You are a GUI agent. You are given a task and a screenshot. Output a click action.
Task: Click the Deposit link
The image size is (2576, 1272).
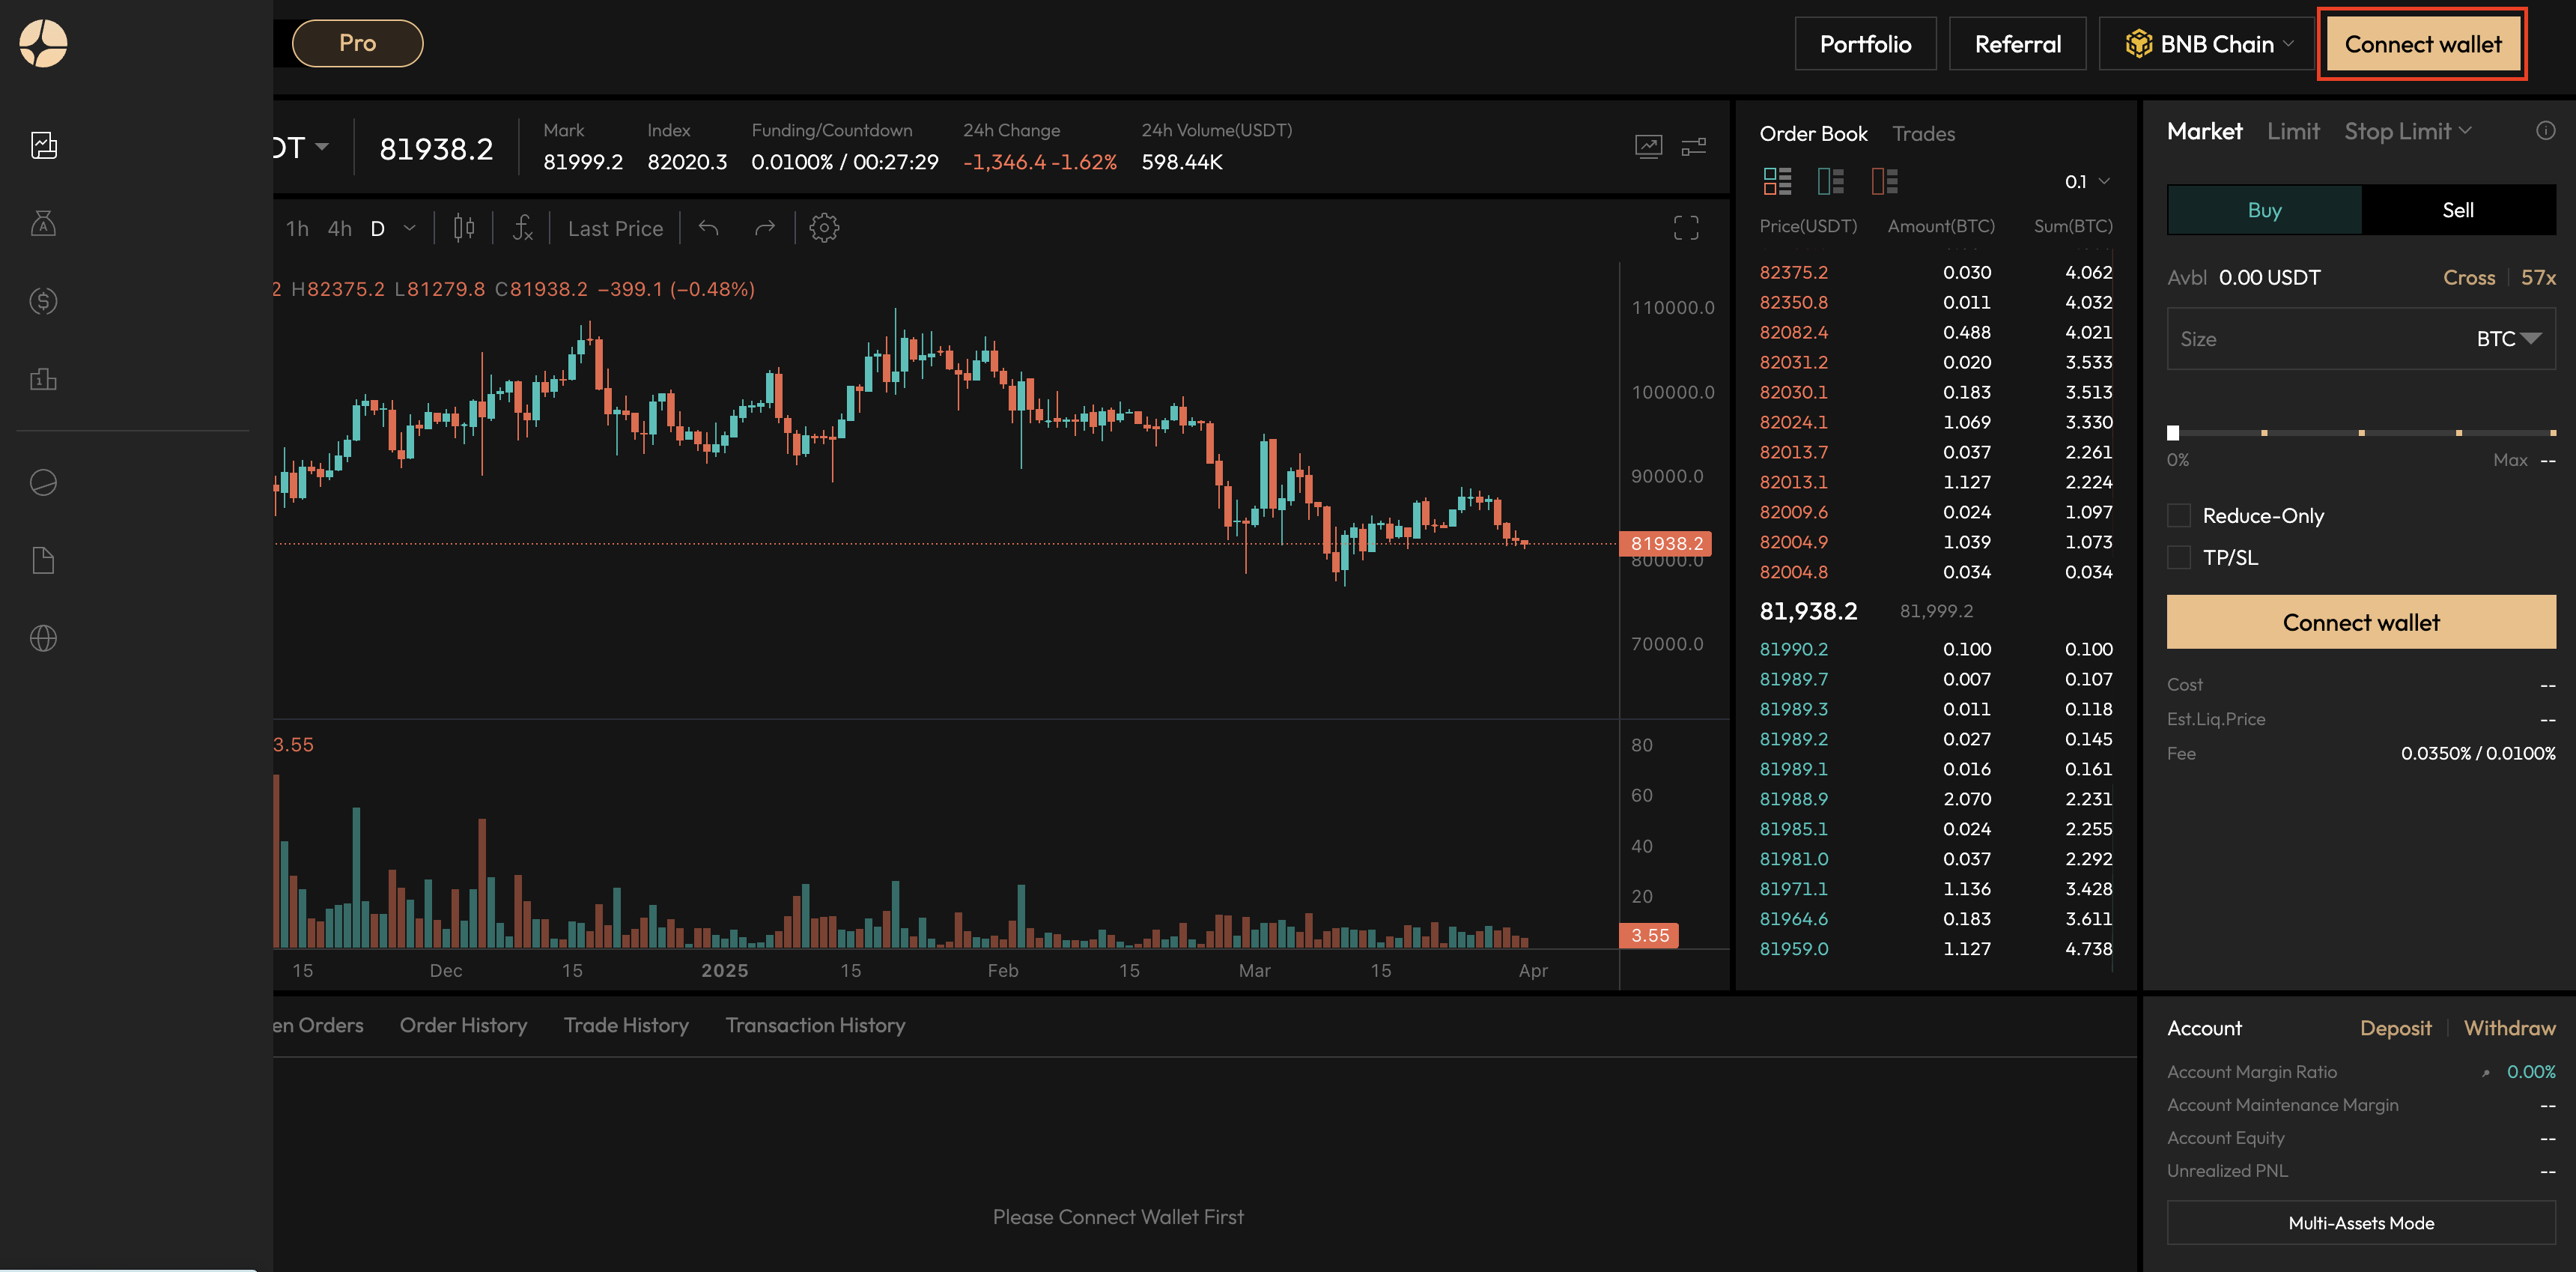tap(2395, 1028)
